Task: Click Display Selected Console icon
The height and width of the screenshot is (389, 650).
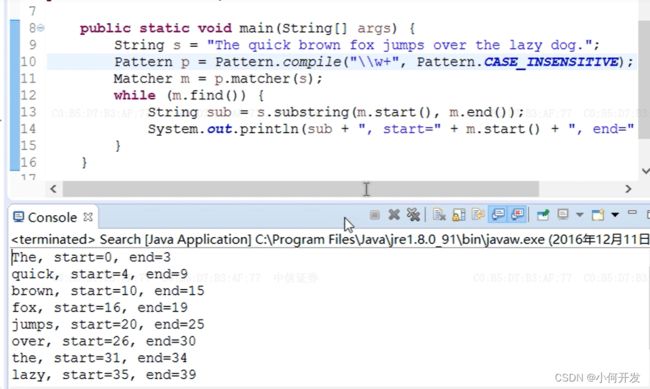Action: 563,214
